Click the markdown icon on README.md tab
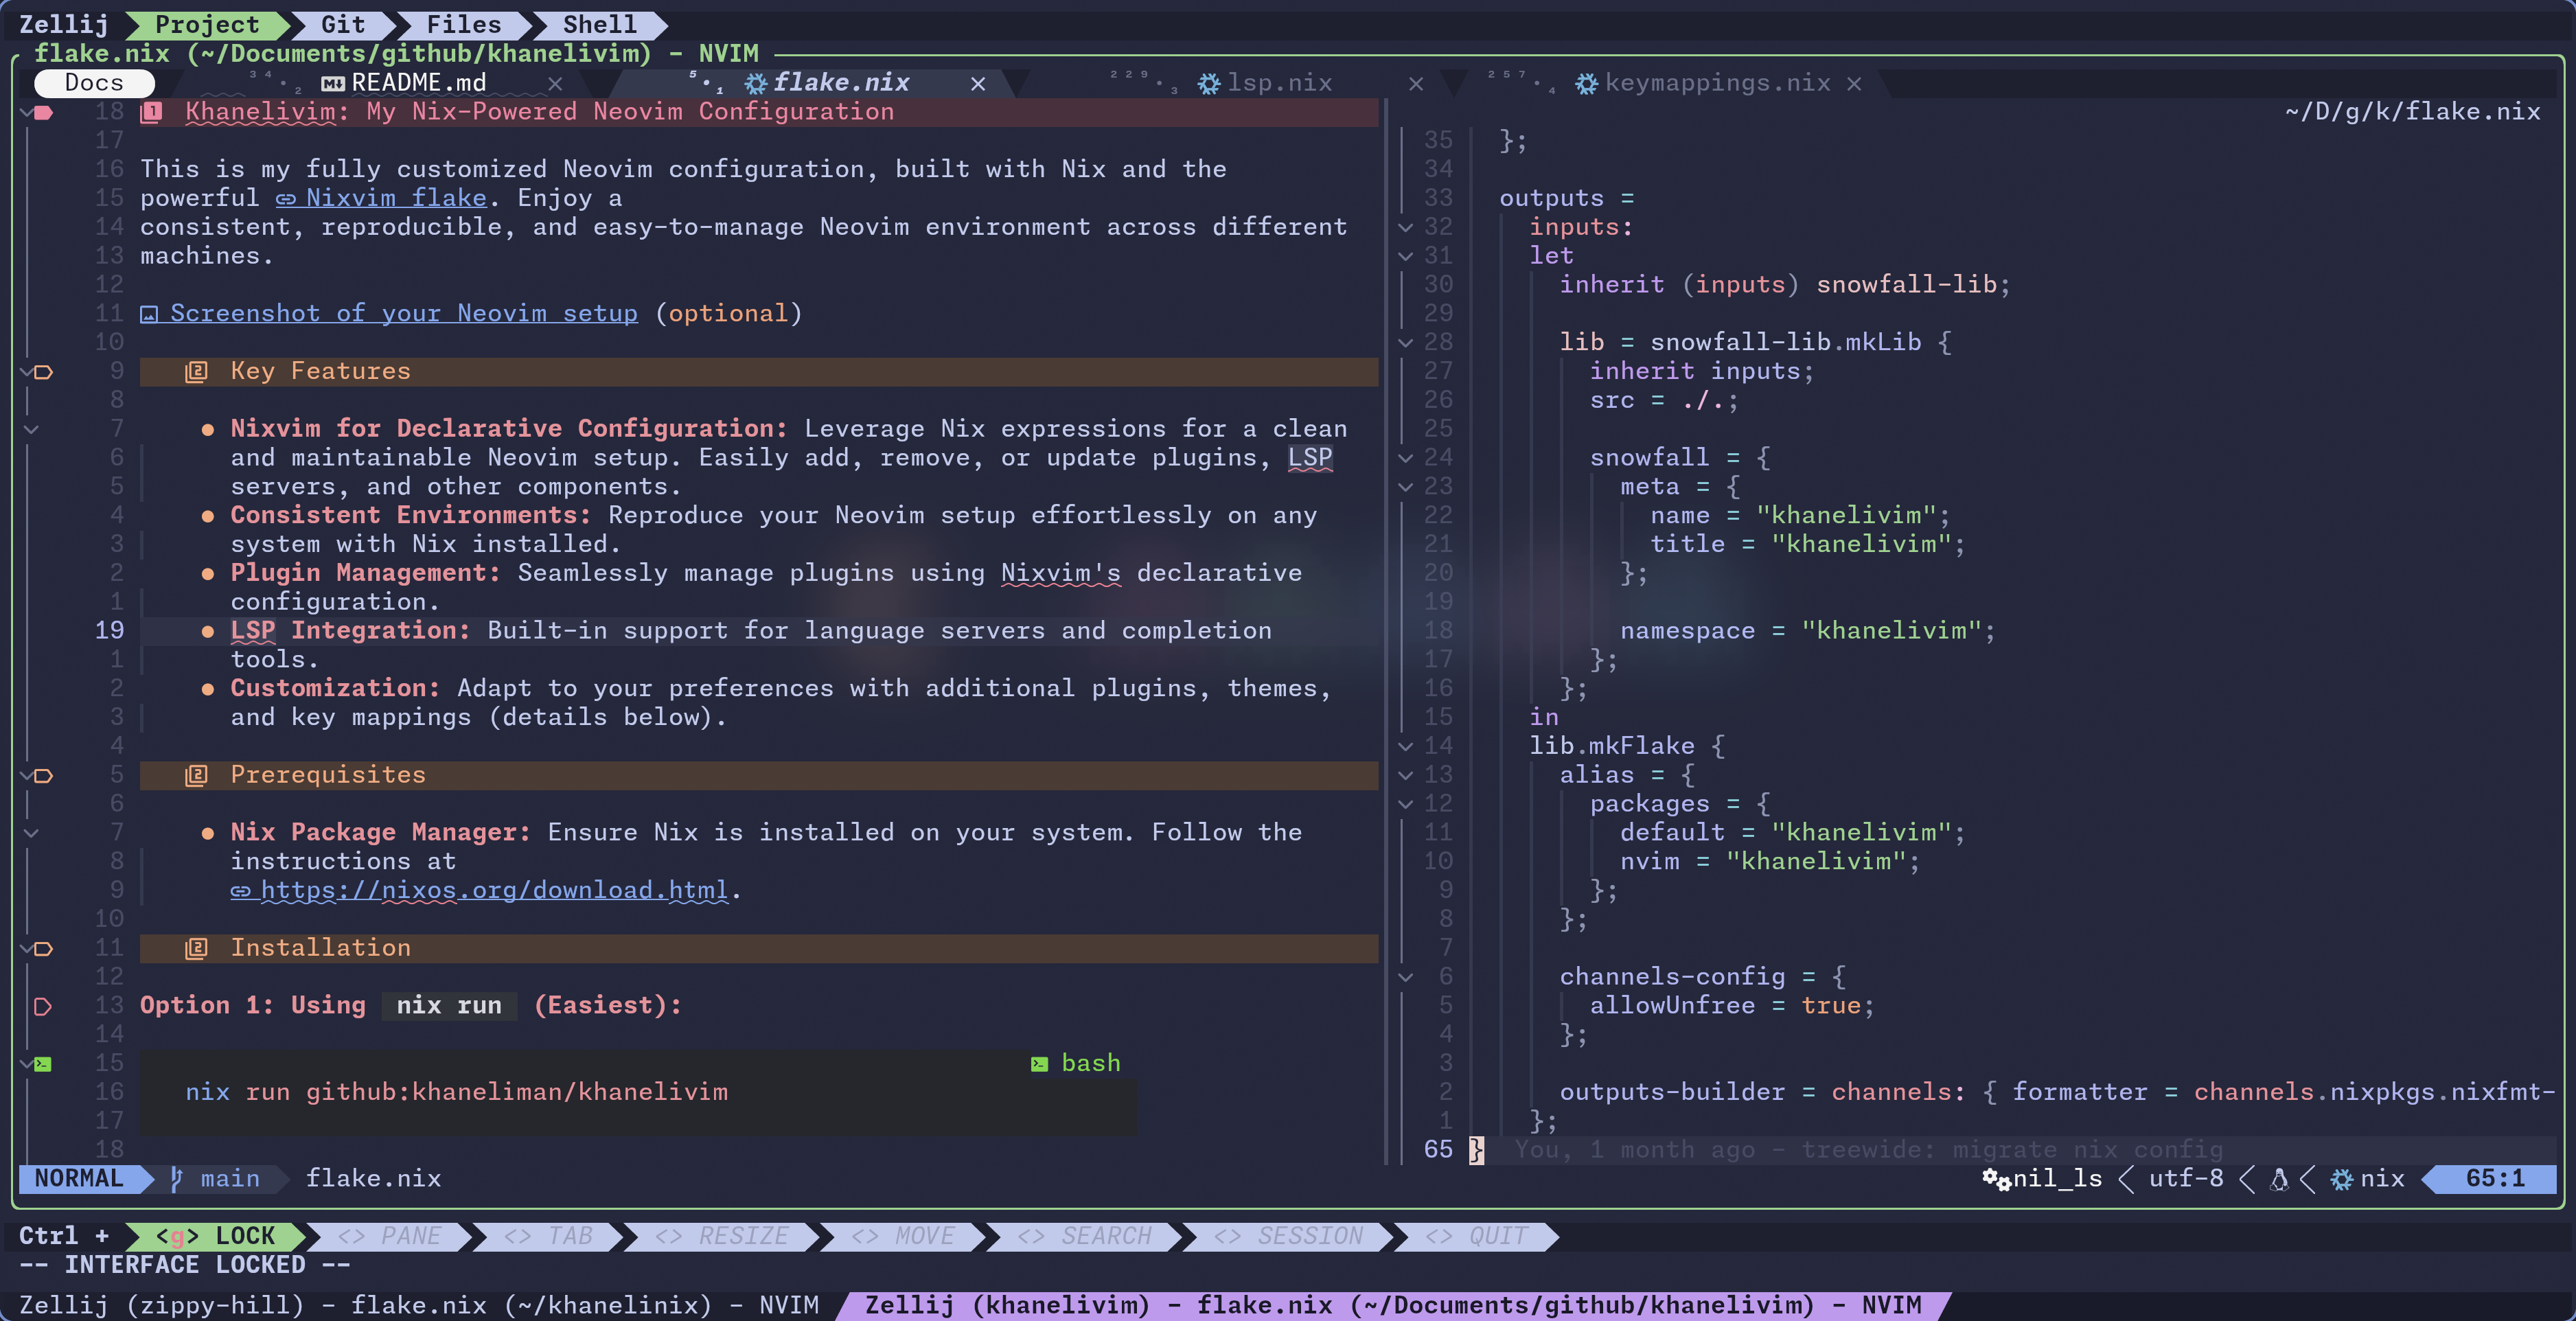Image resolution: width=2576 pixels, height=1321 pixels. [x=333, y=83]
